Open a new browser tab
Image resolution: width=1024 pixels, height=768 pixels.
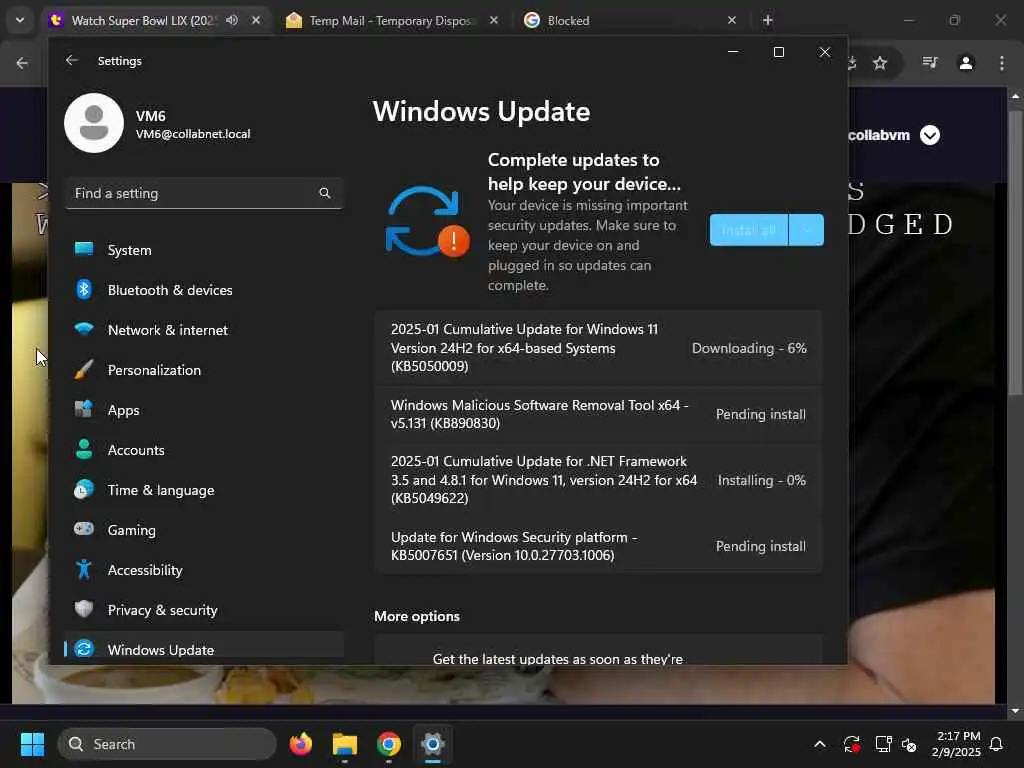point(768,20)
